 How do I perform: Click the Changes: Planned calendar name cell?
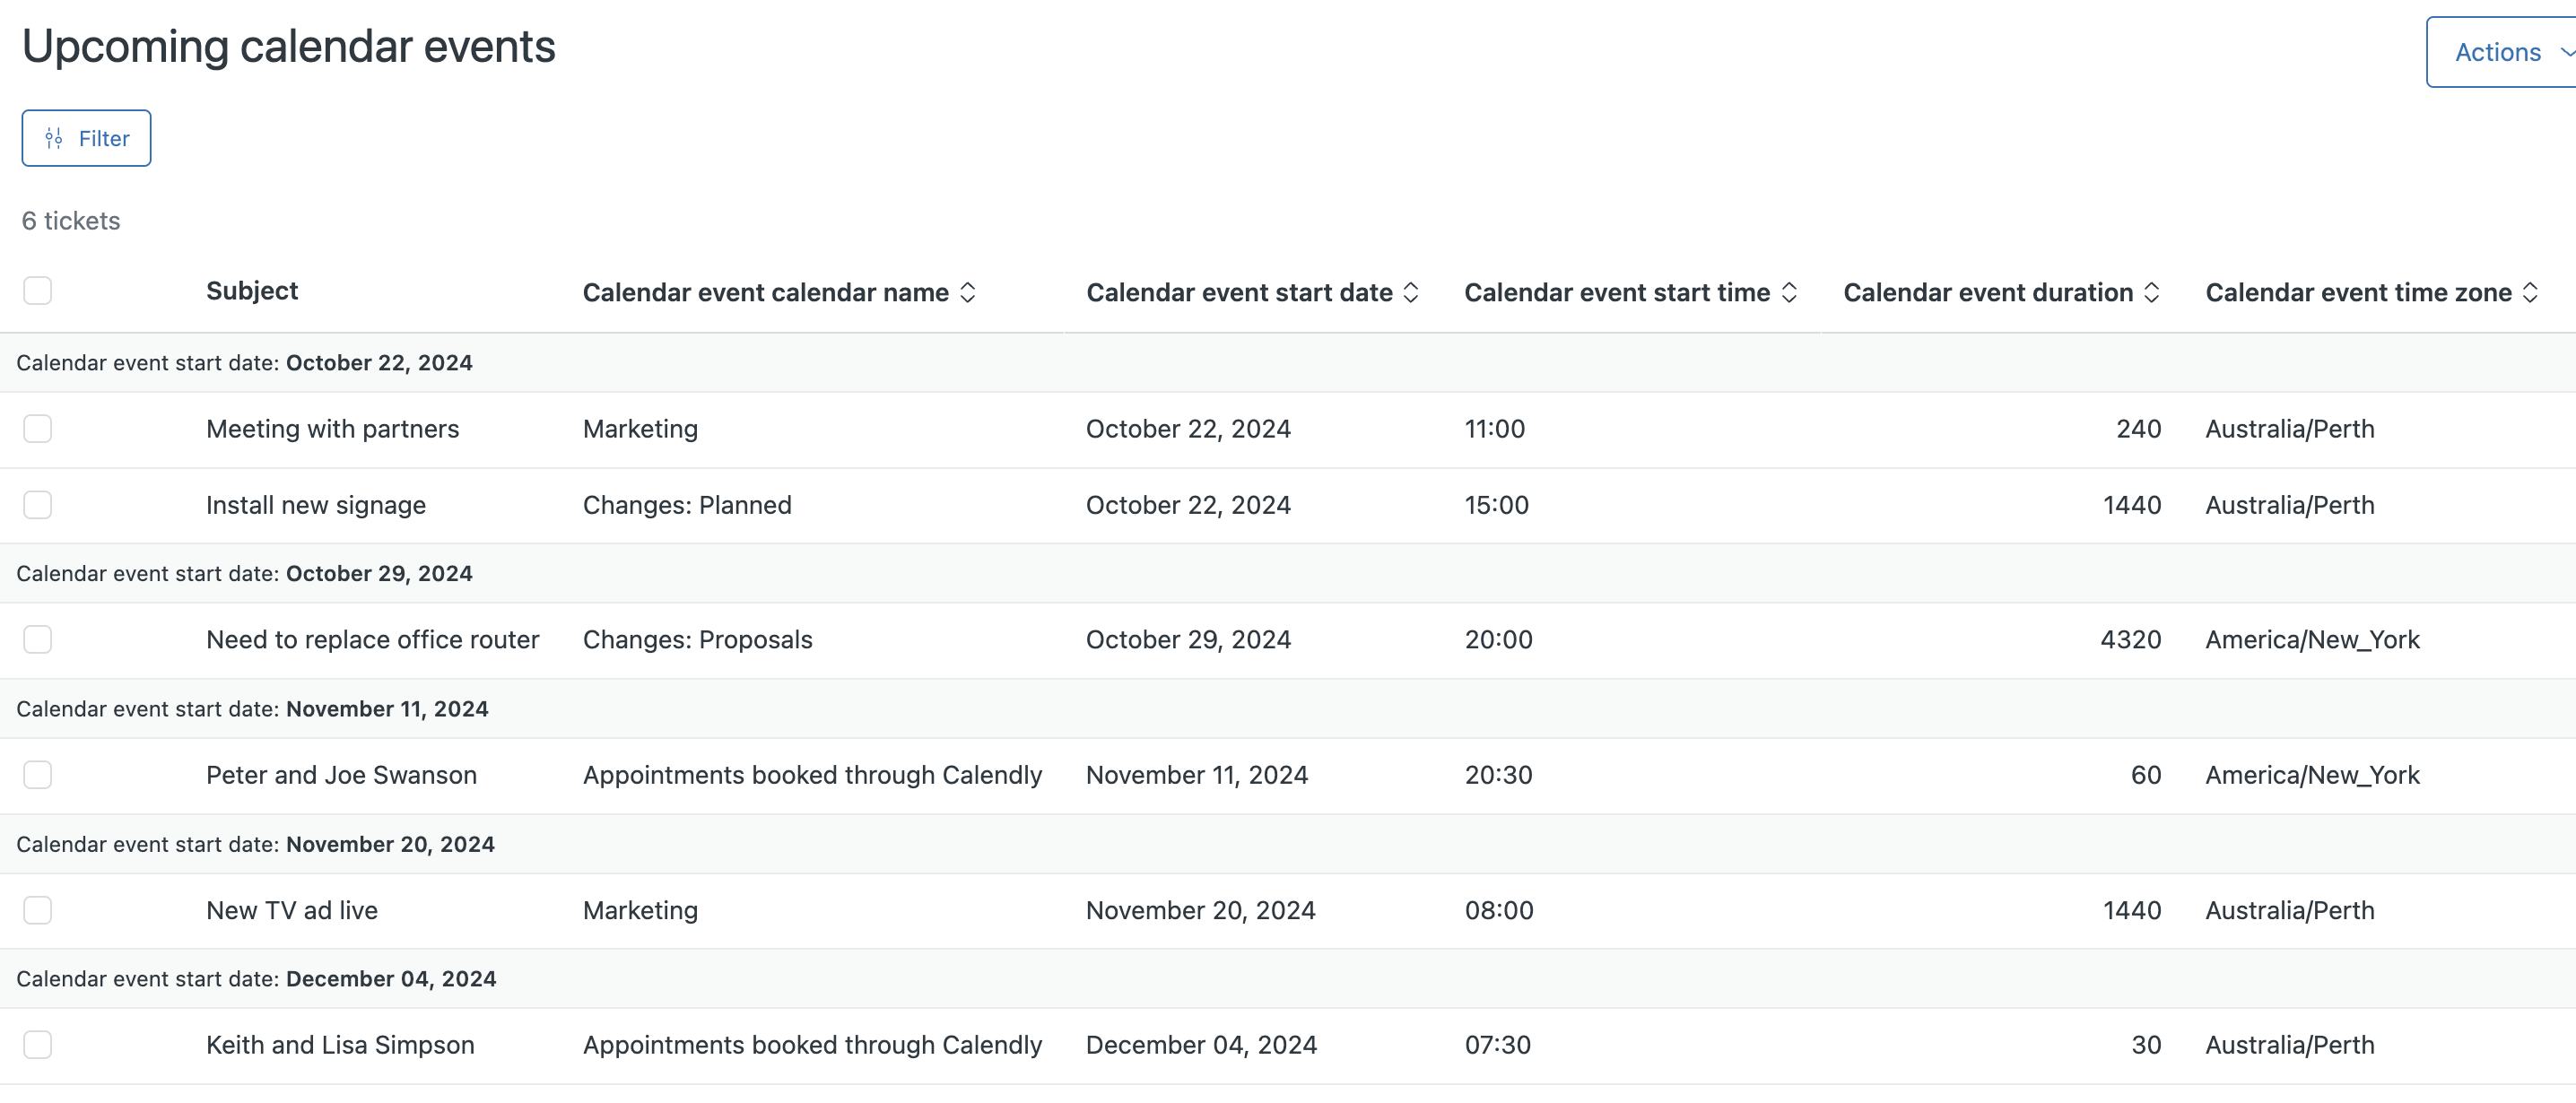click(x=687, y=505)
